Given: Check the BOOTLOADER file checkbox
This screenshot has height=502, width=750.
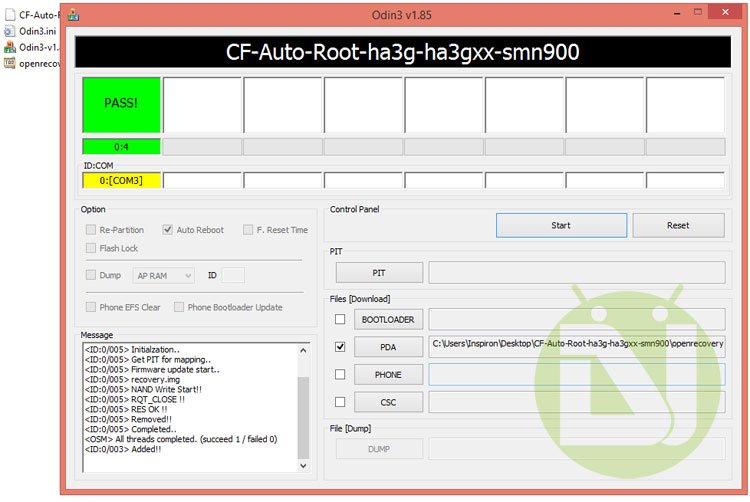Looking at the screenshot, I should [x=340, y=319].
